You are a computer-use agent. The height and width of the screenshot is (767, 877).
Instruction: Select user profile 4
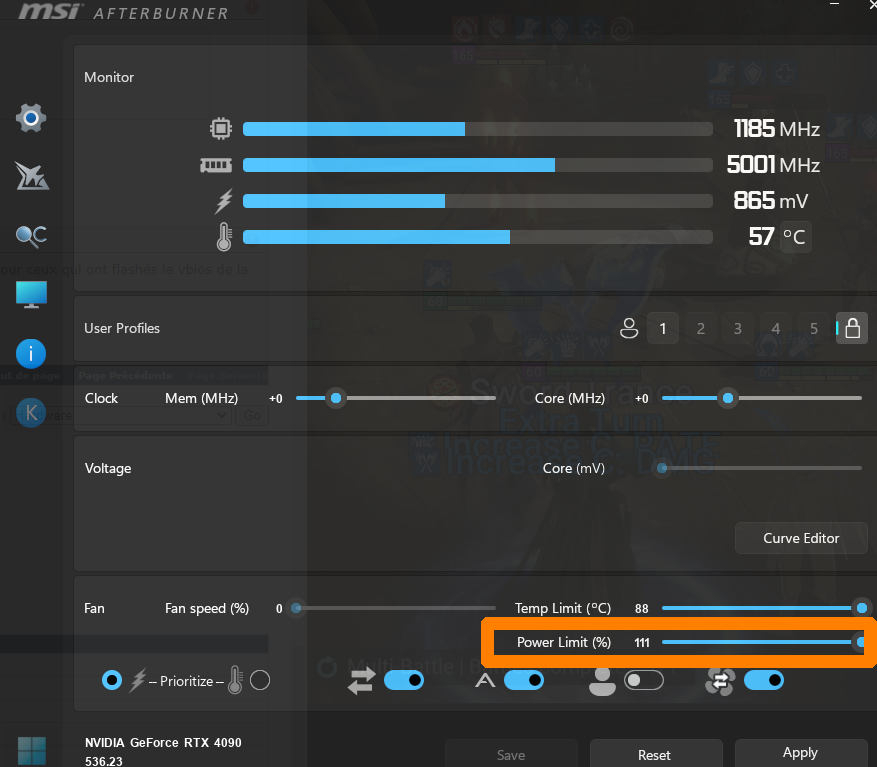tap(776, 328)
